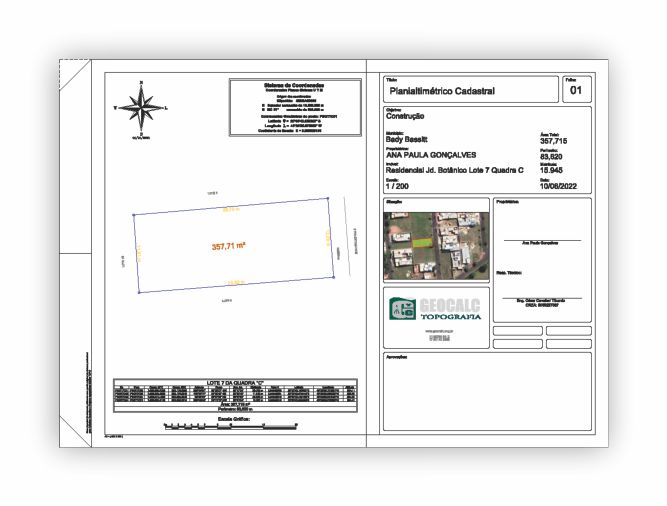Click the LOTE 7 DA QUADRA "C" table header
This screenshot has height=506, width=667.
(232, 381)
